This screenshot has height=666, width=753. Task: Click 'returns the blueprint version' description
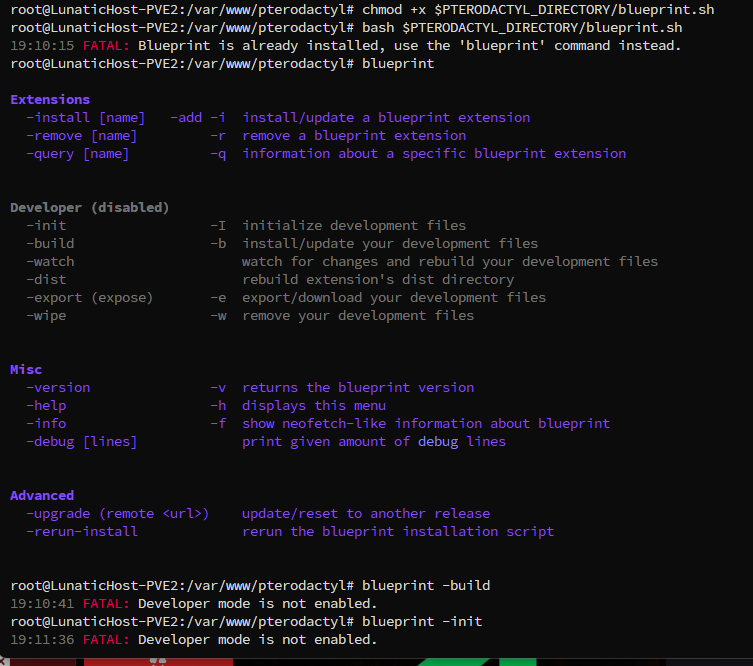358,388
